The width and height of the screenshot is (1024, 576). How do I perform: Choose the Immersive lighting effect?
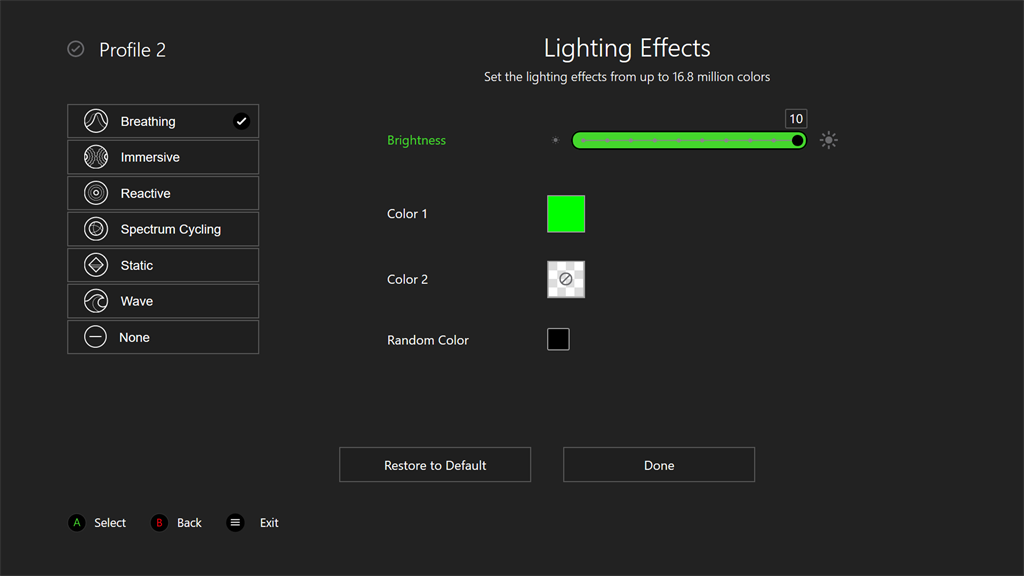click(163, 157)
